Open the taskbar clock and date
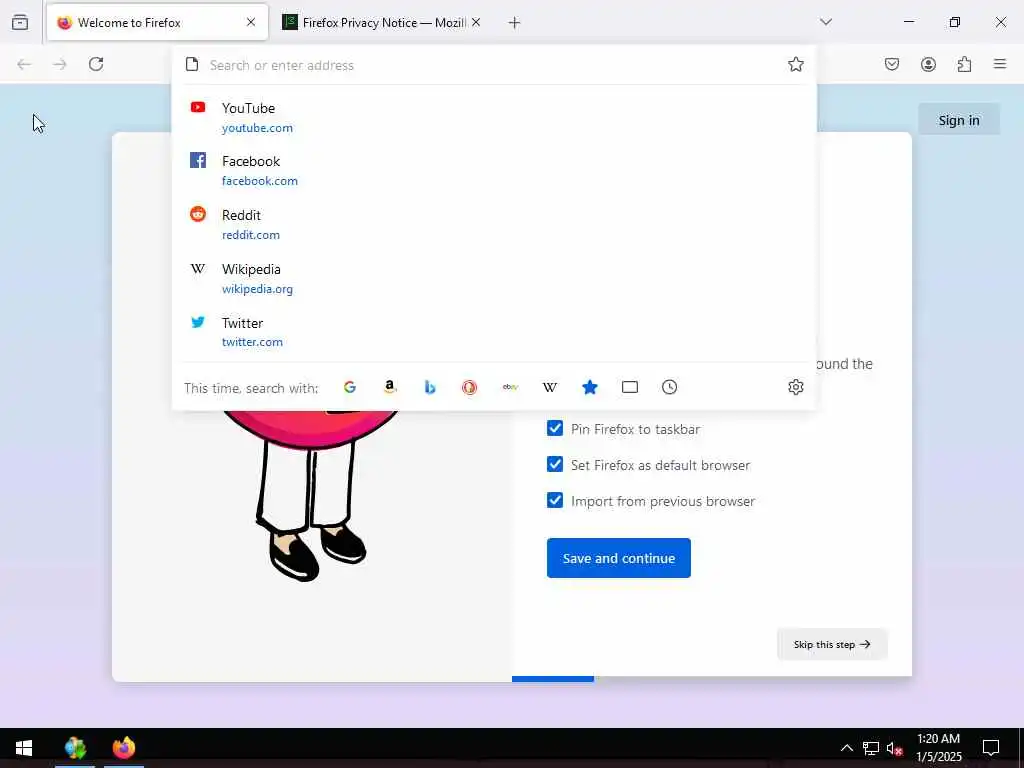 click(x=939, y=748)
